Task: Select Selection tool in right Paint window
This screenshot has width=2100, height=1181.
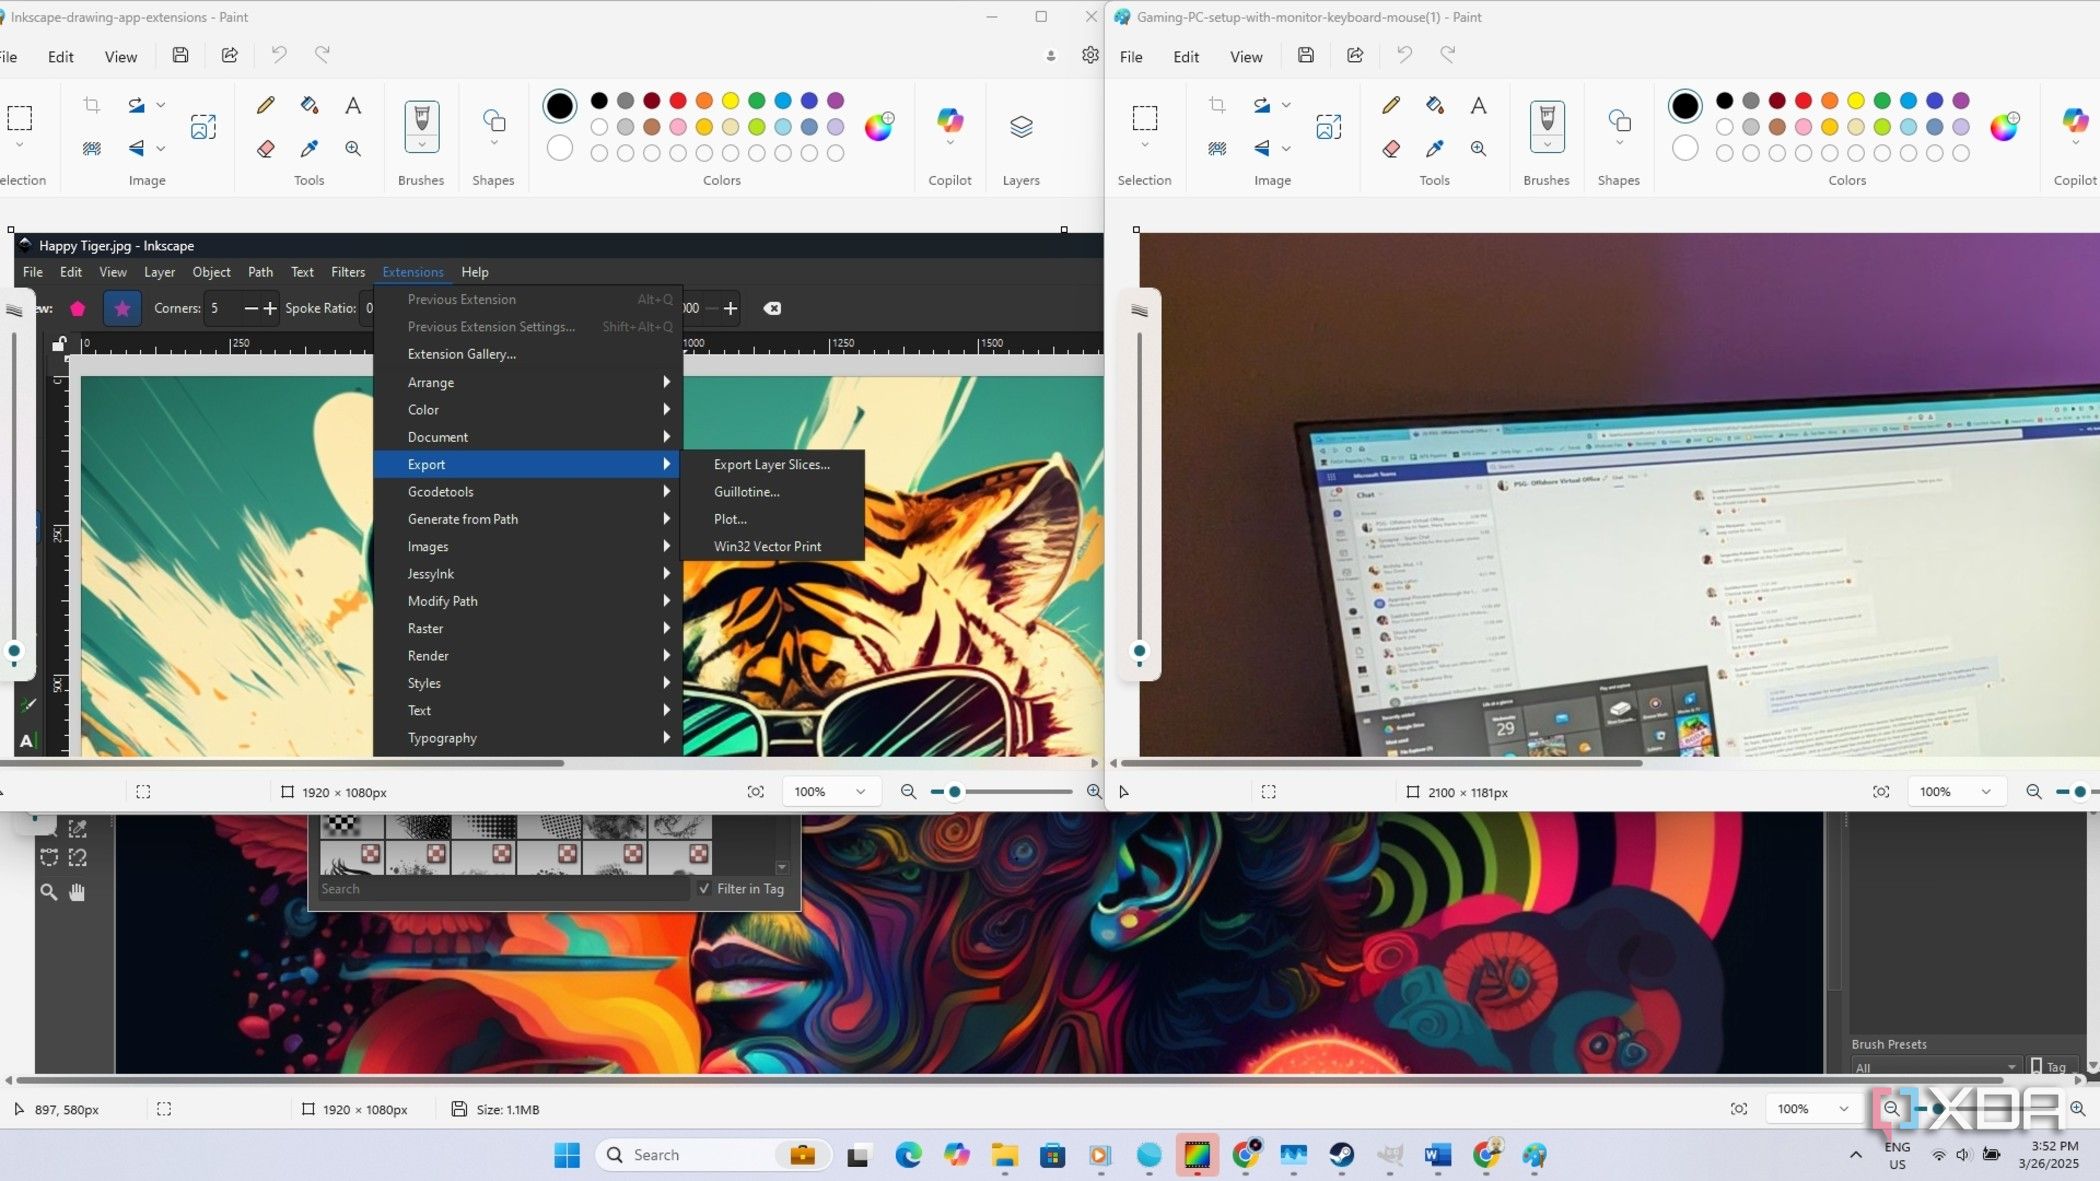Action: [1145, 118]
